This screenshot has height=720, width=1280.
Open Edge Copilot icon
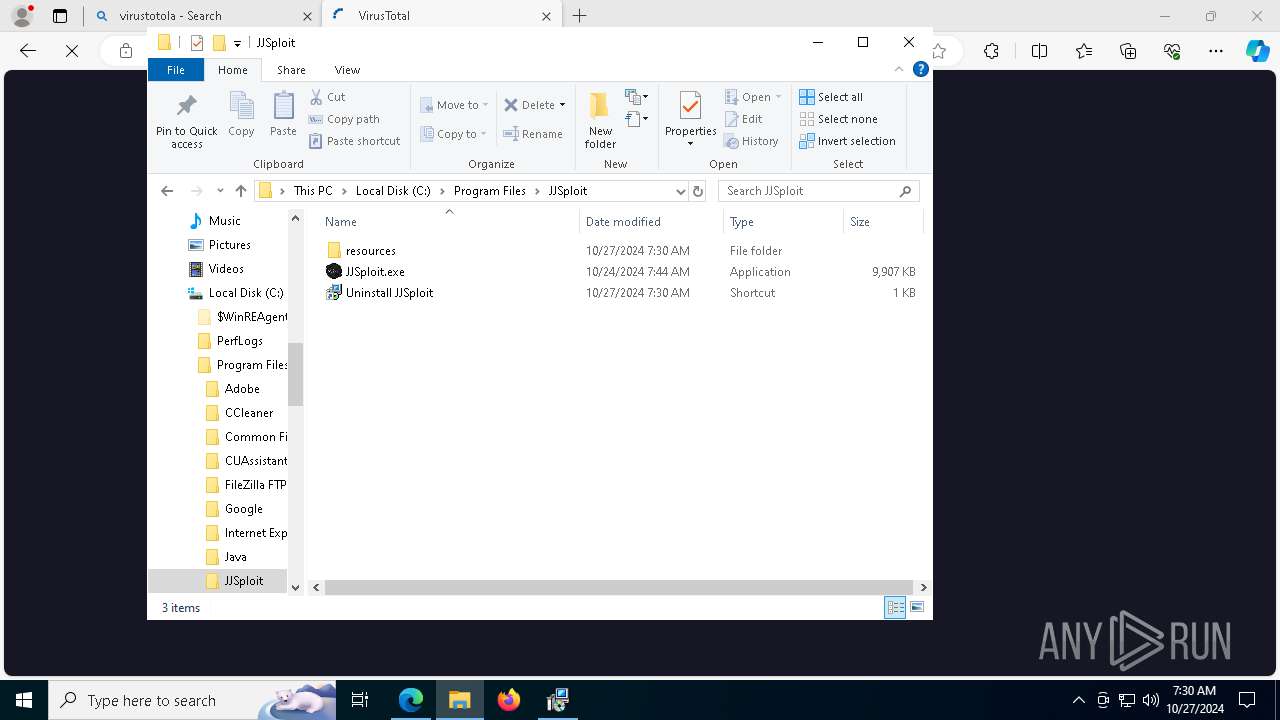1257,51
